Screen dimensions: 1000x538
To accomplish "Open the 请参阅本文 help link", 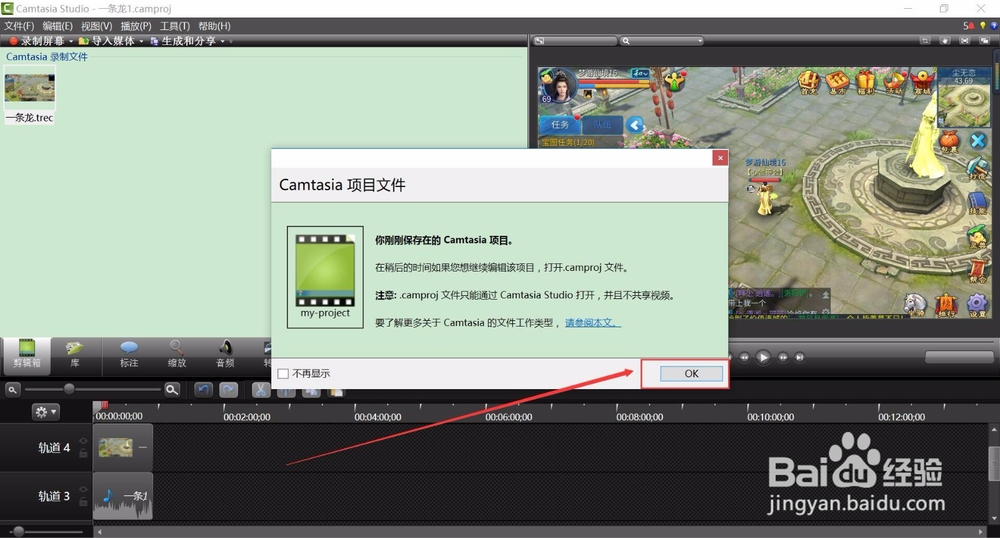I will (x=592, y=323).
